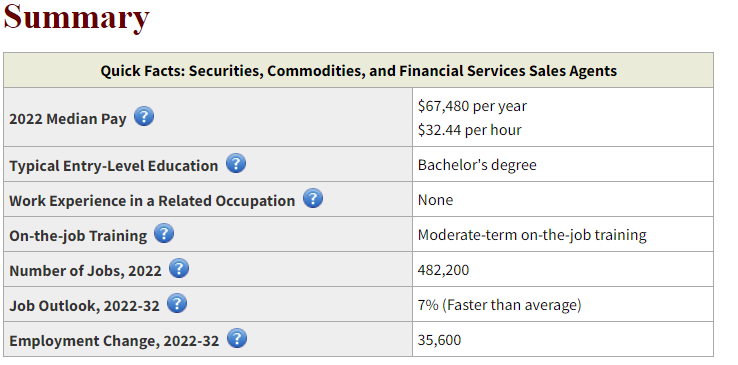Click help icon beside Job Outlook, 2022-32
The image size is (738, 365).
(177, 303)
